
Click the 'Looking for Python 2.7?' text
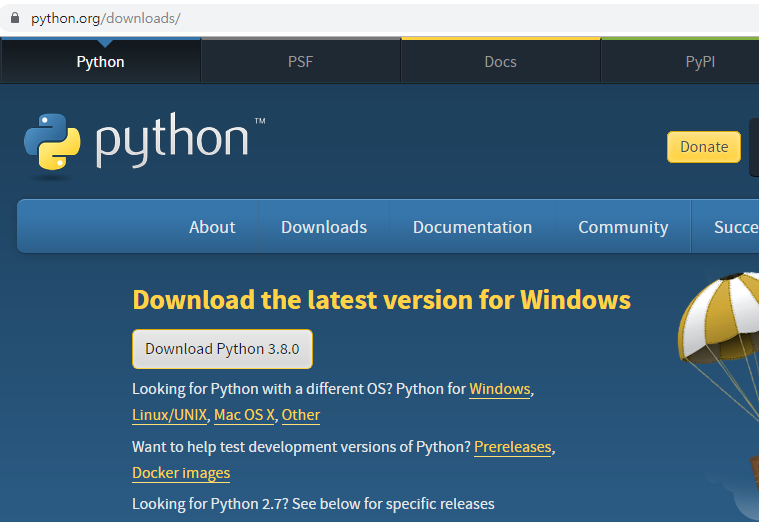pyautogui.click(x=210, y=504)
